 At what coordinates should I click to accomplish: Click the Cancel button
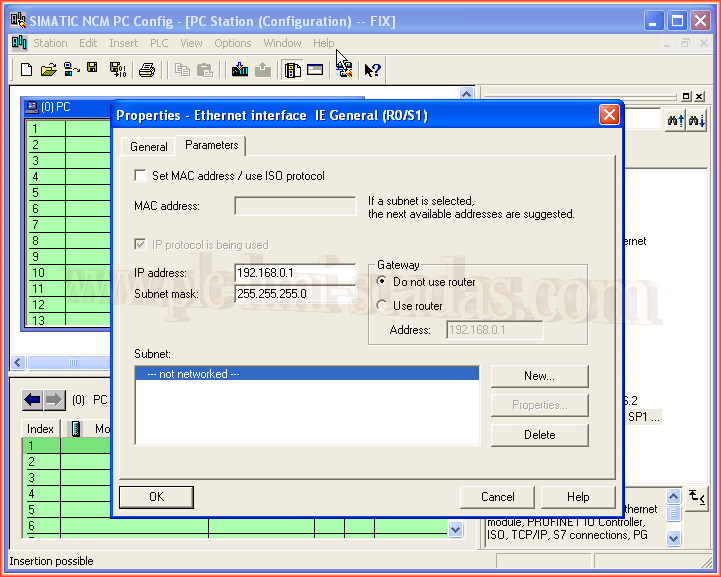[x=497, y=497]
